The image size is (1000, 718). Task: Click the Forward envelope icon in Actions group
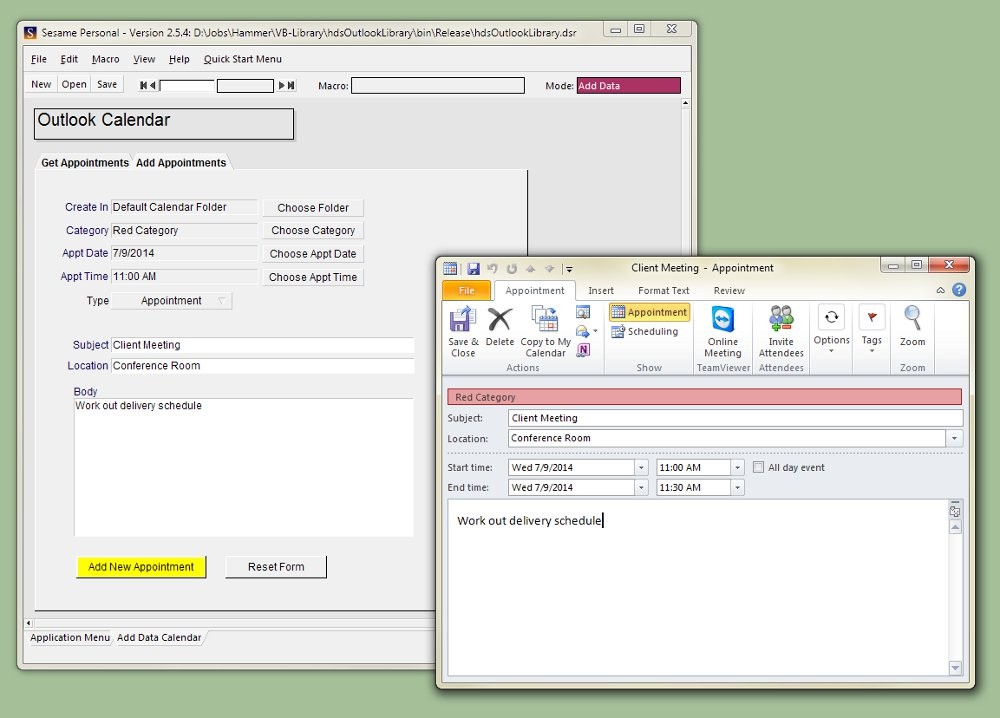[x=582, y=331]
